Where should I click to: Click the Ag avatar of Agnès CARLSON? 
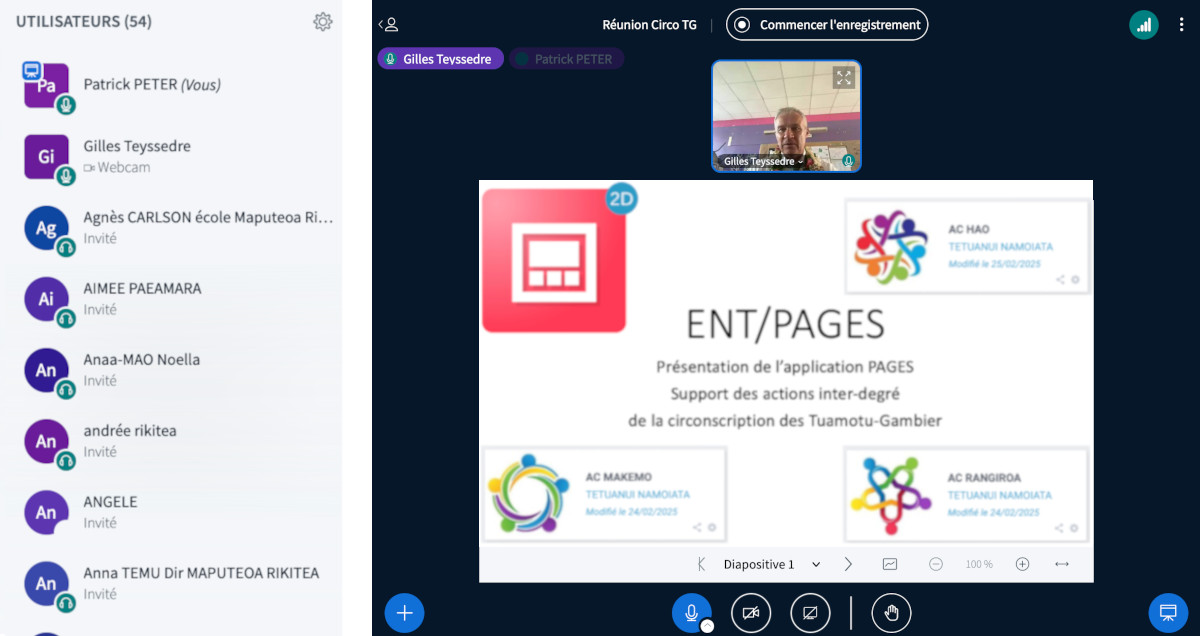tap(47, 228)
